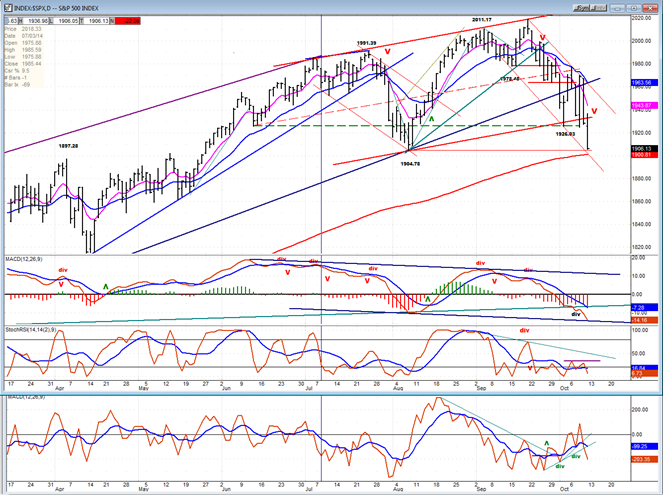Click the red net change -22.08 field
Viewport: 663px width, 495px height.
(x=127, y=21)
